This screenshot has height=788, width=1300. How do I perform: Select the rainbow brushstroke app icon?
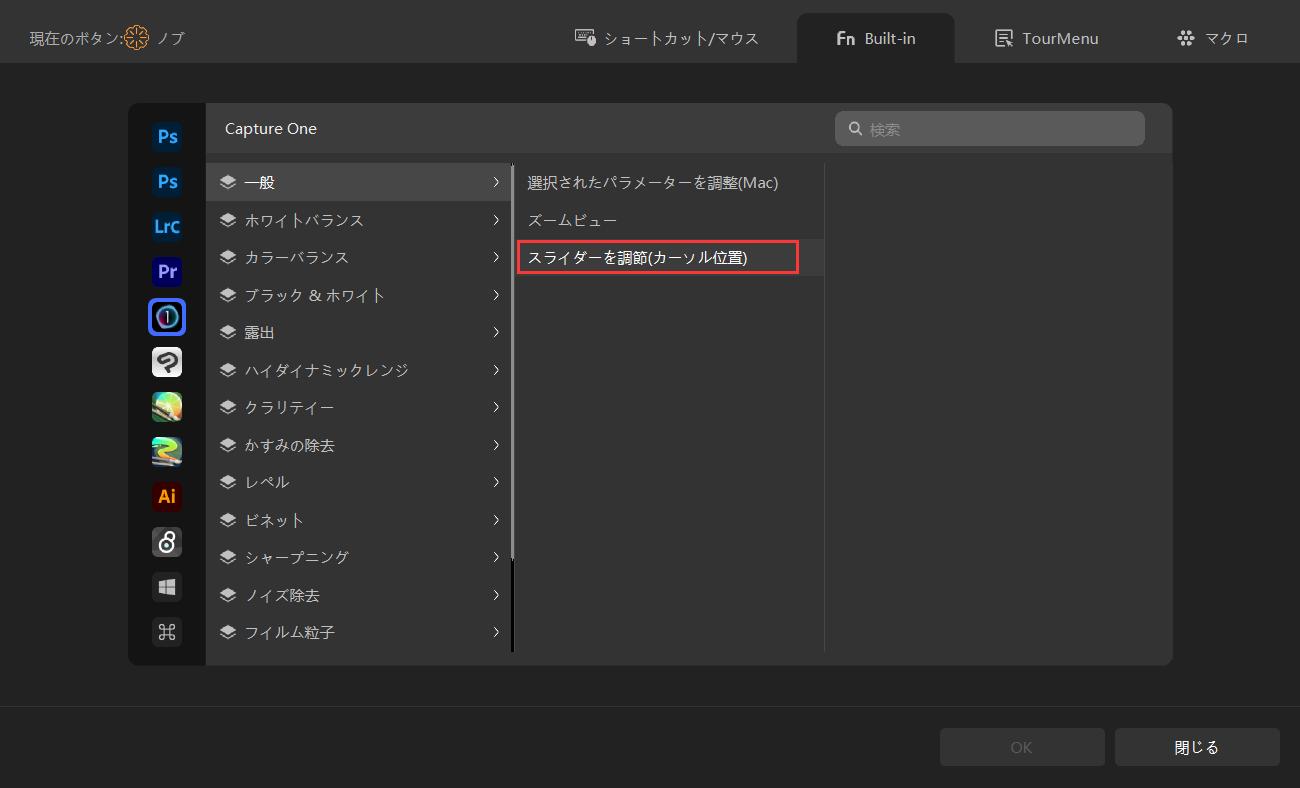[167, 452]
